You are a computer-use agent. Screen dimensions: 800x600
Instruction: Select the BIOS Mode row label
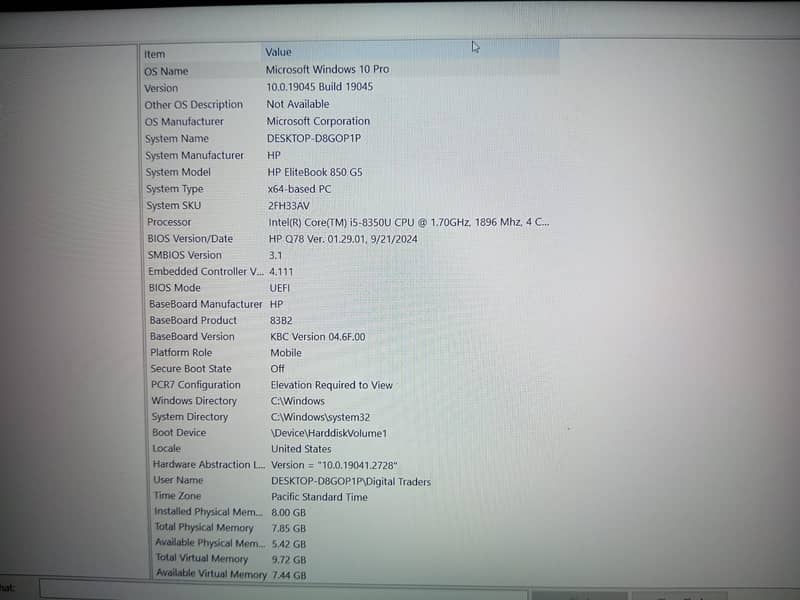pyautogui.click(x=174, y=288)
